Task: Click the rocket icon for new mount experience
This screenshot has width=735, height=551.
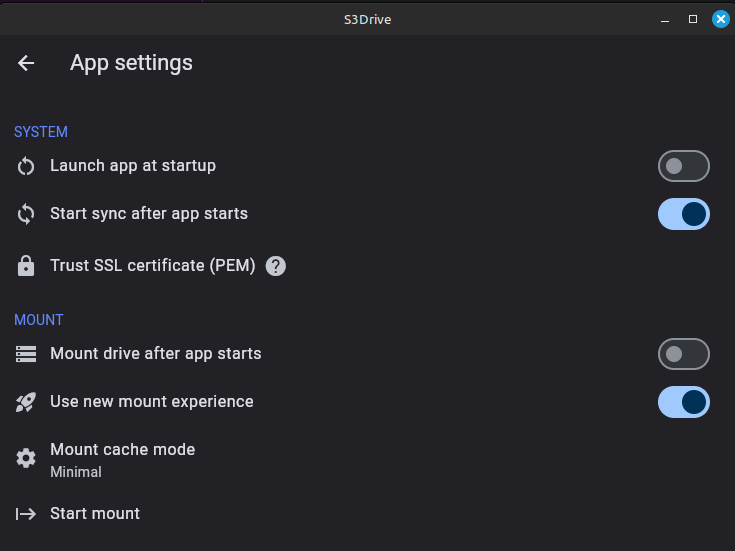Action: click(x=26, y=402)
